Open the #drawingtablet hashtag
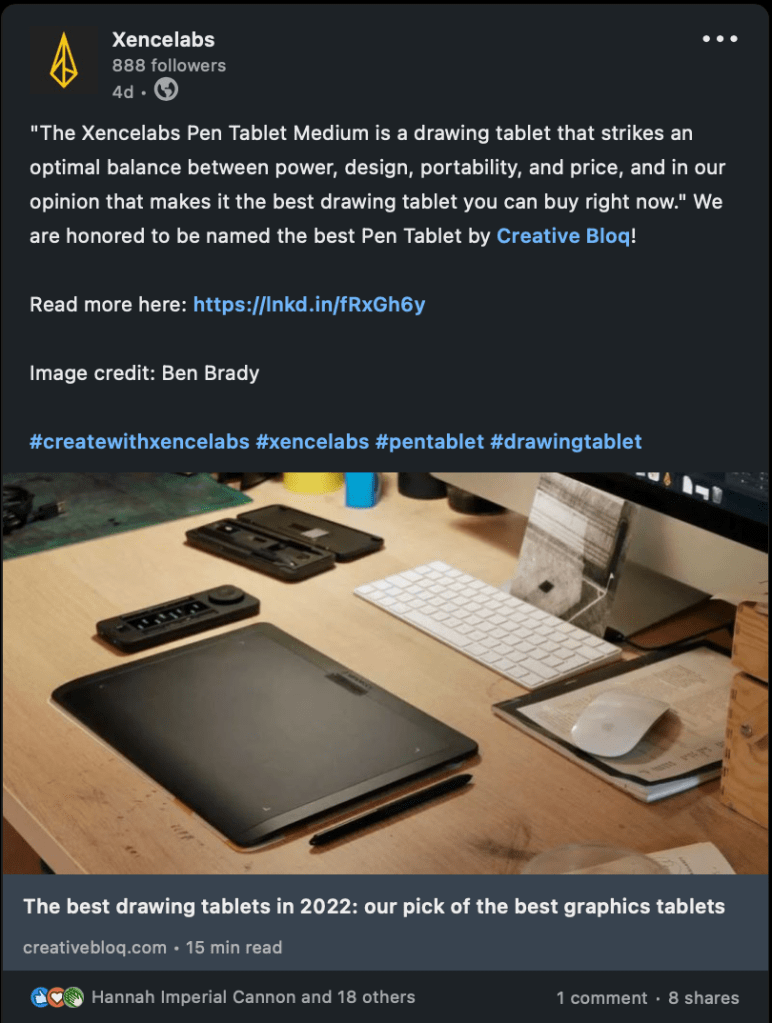 click(x=566, y=442)
